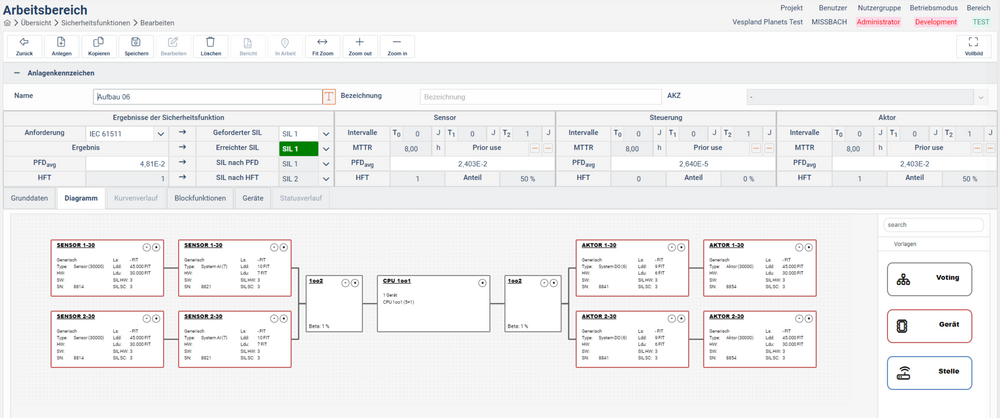This screenshot has width=1000, height=418.
Task: Fit the diagram with Fit Zoom
Action: click(x=322, y=46)
